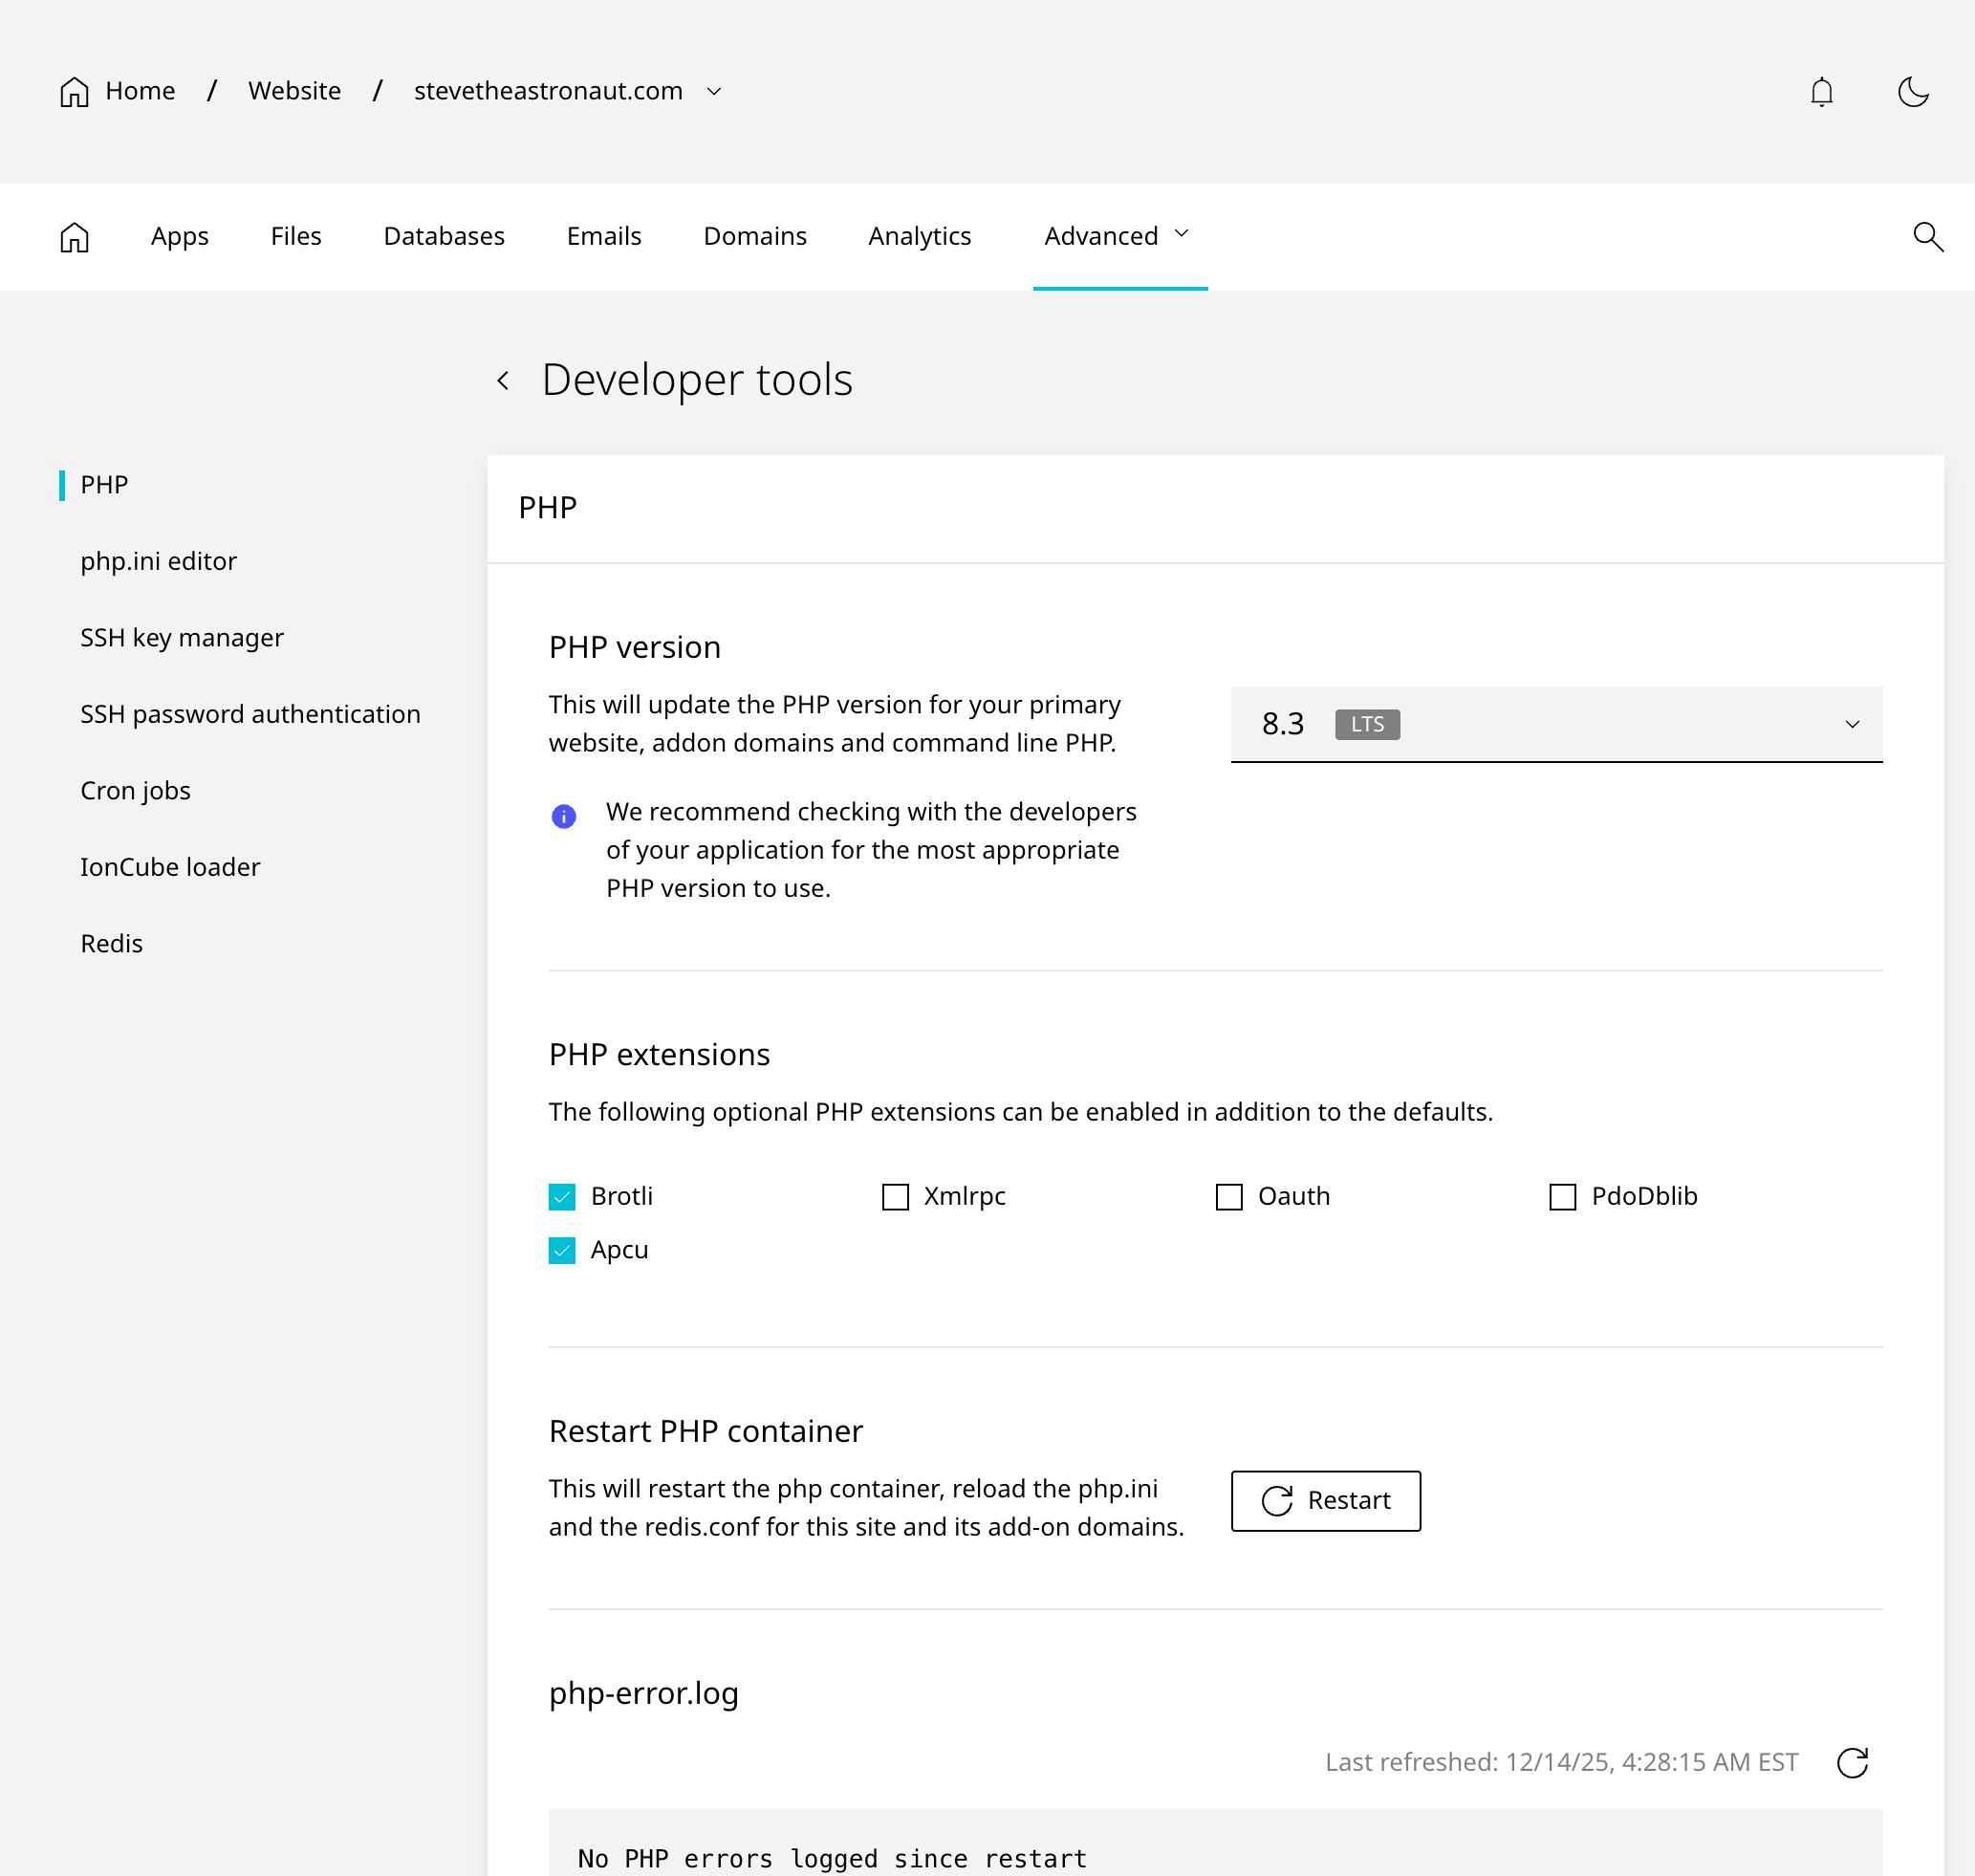Switch to the Databases tab

coord(444,237)
